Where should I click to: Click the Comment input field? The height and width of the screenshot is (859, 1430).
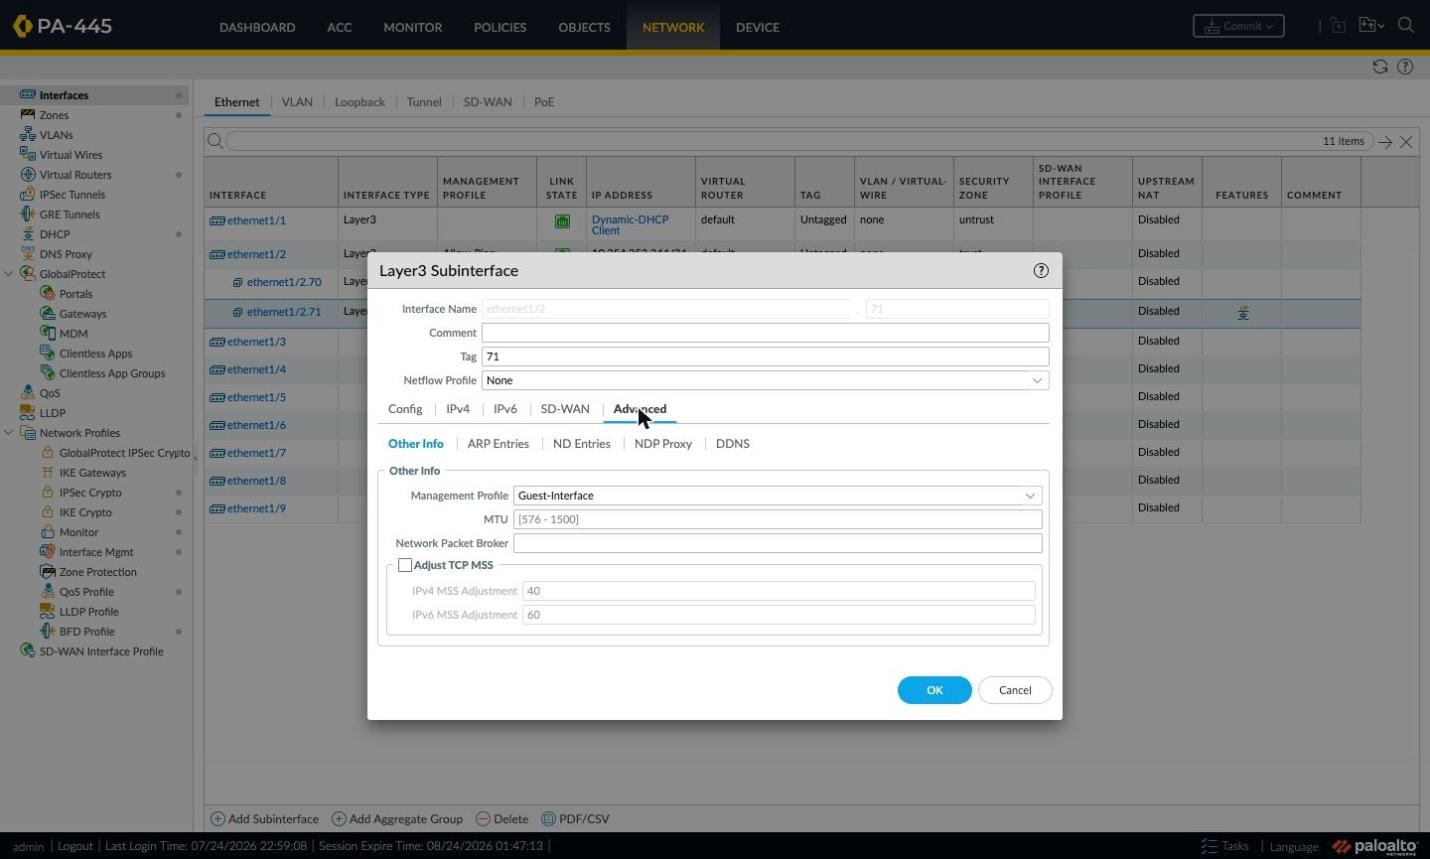tap(765, 333)
